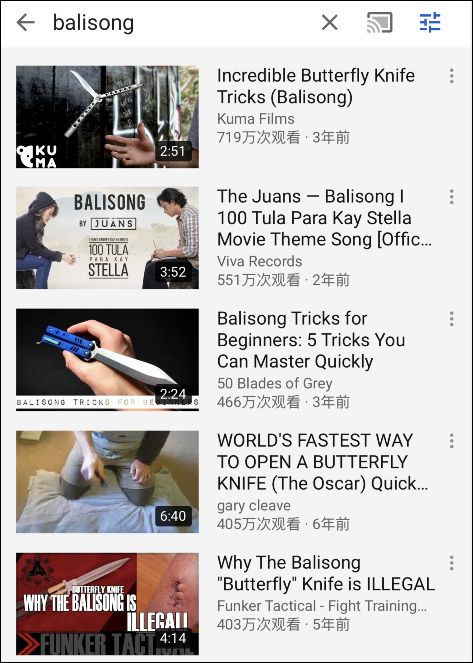Play the Funker Tactical illegal balisong thumbnail
This screenshot has height=663, width=473.
click(x=107, y=604)
